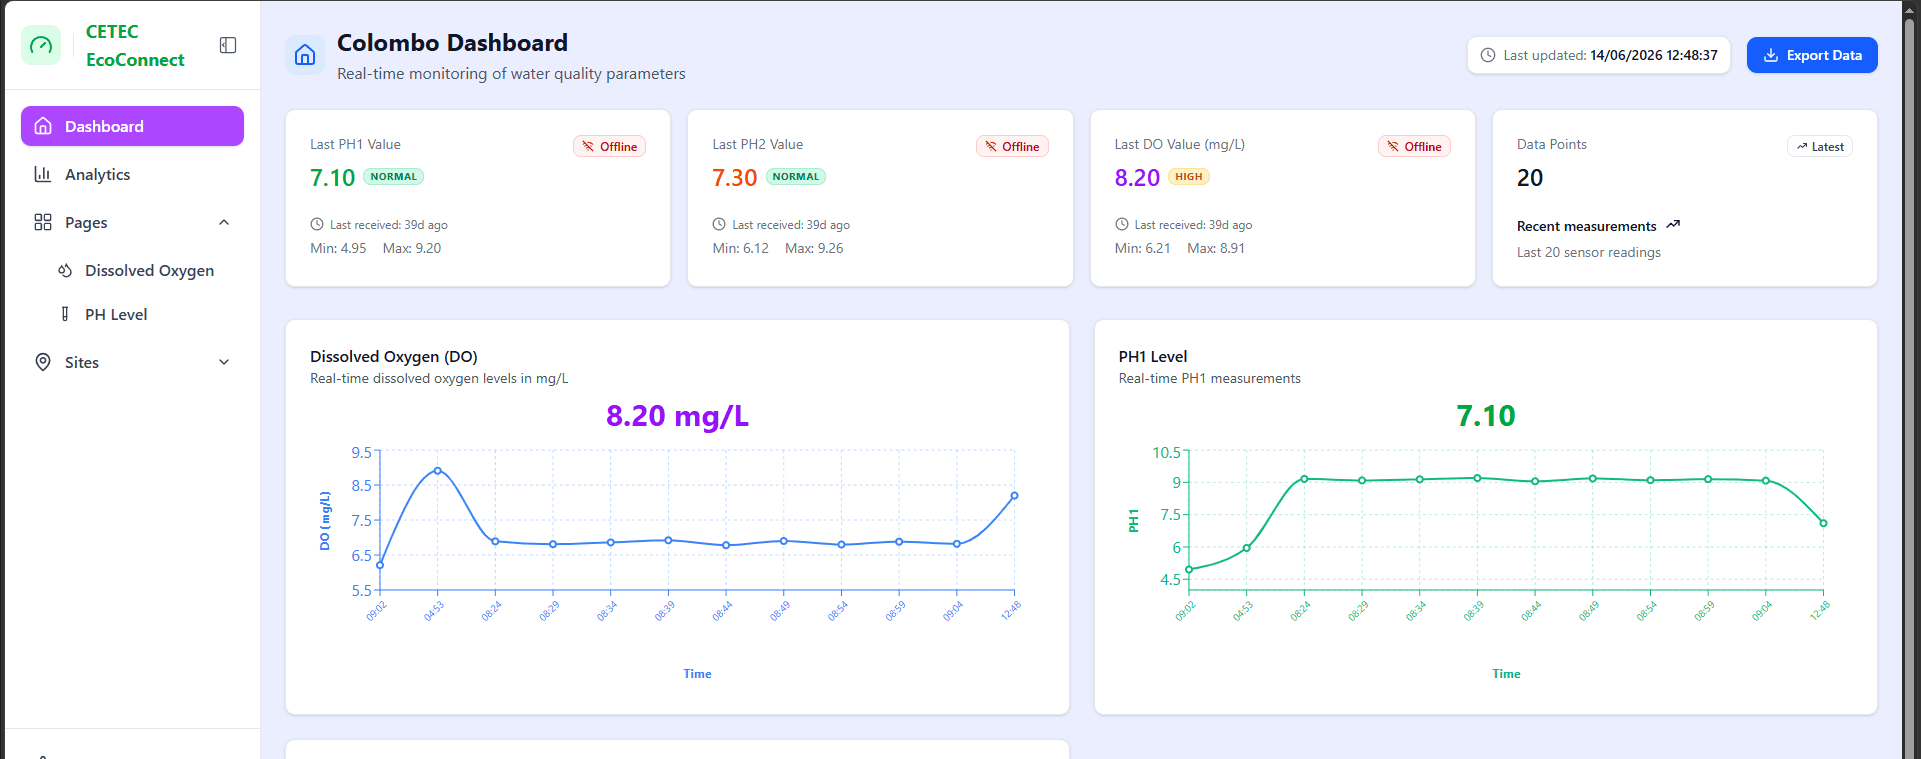Viewport: 1921px width, 759px height.
Task: Click the DO chart data point at 12:48
Action: click(x=1014, y=496)
